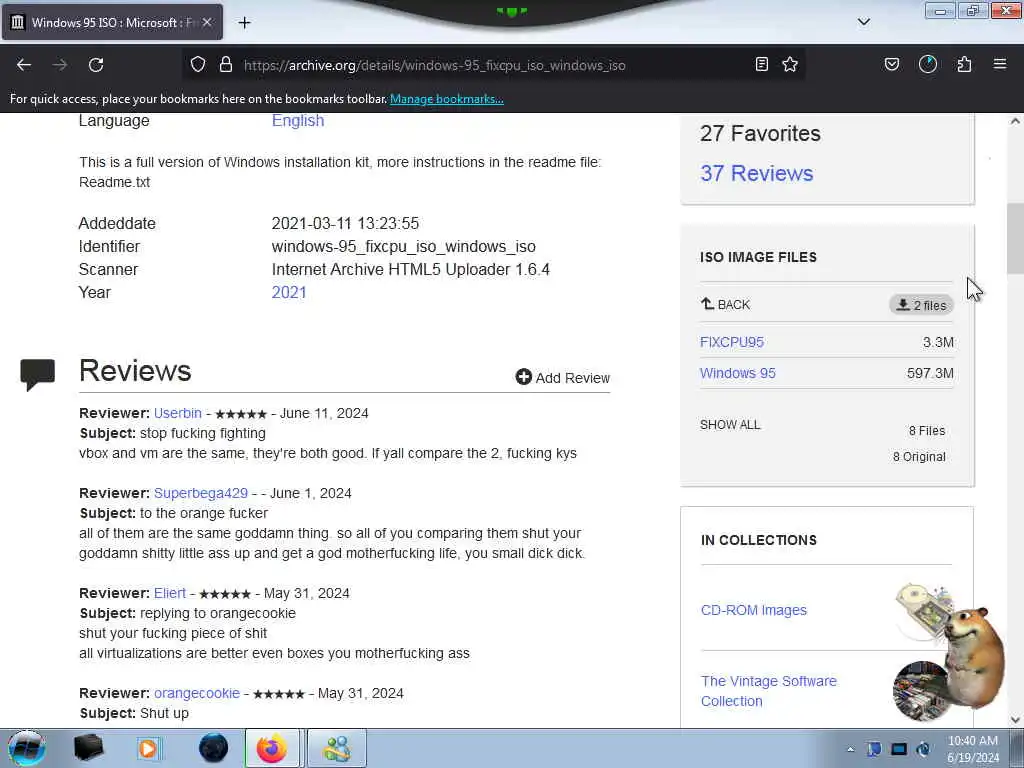
Task: Download the Windows 95 ISO file link
Action: click(x=737, y=373)
